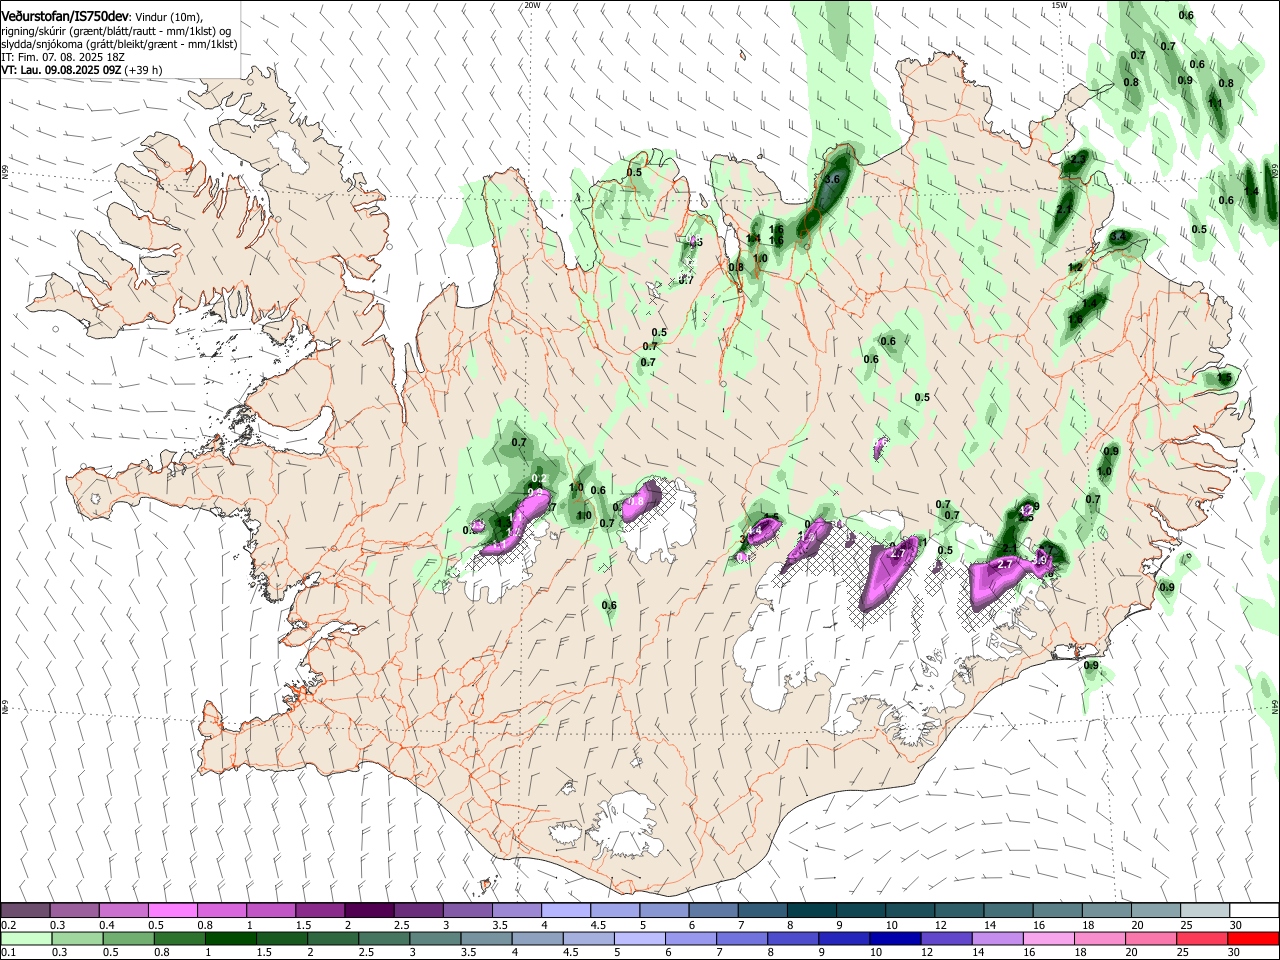The width and height of the screenshot is (1280, 960).
Task: Select the light grey 25 swatch in top scale
Action: [1204, 910]
